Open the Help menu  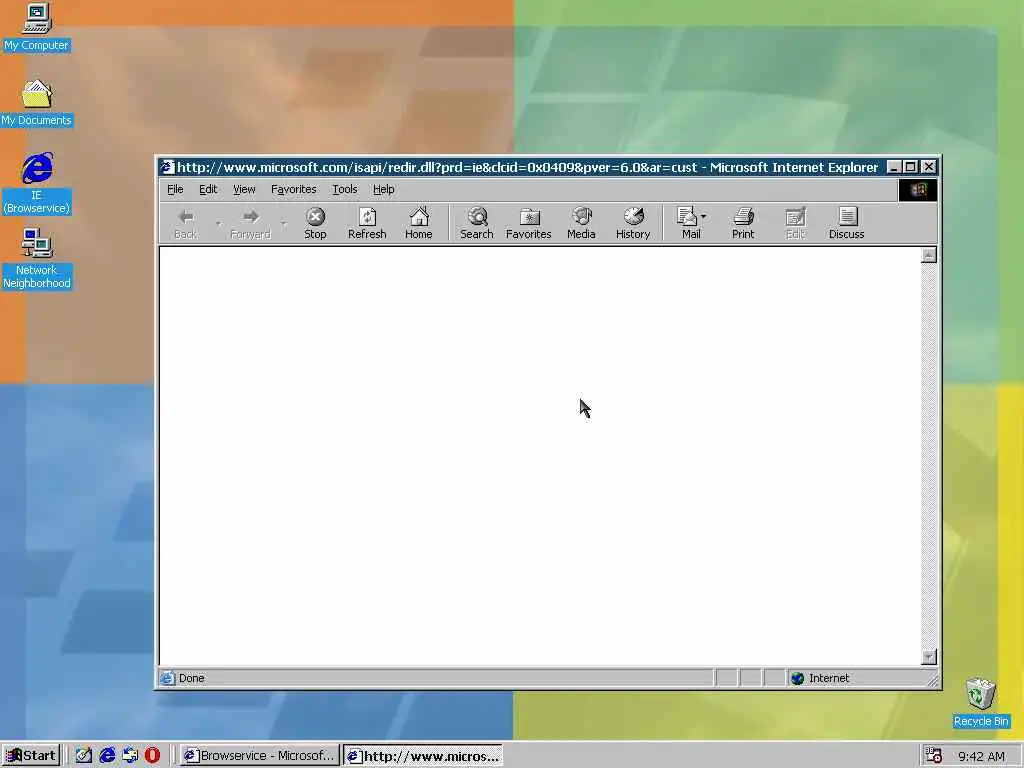(383, 189)
